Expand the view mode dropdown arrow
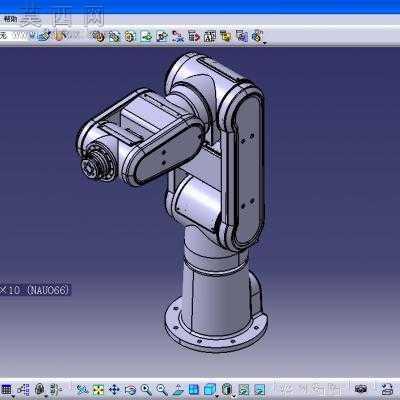Screen dimensions: 400x400 [235, 396]
